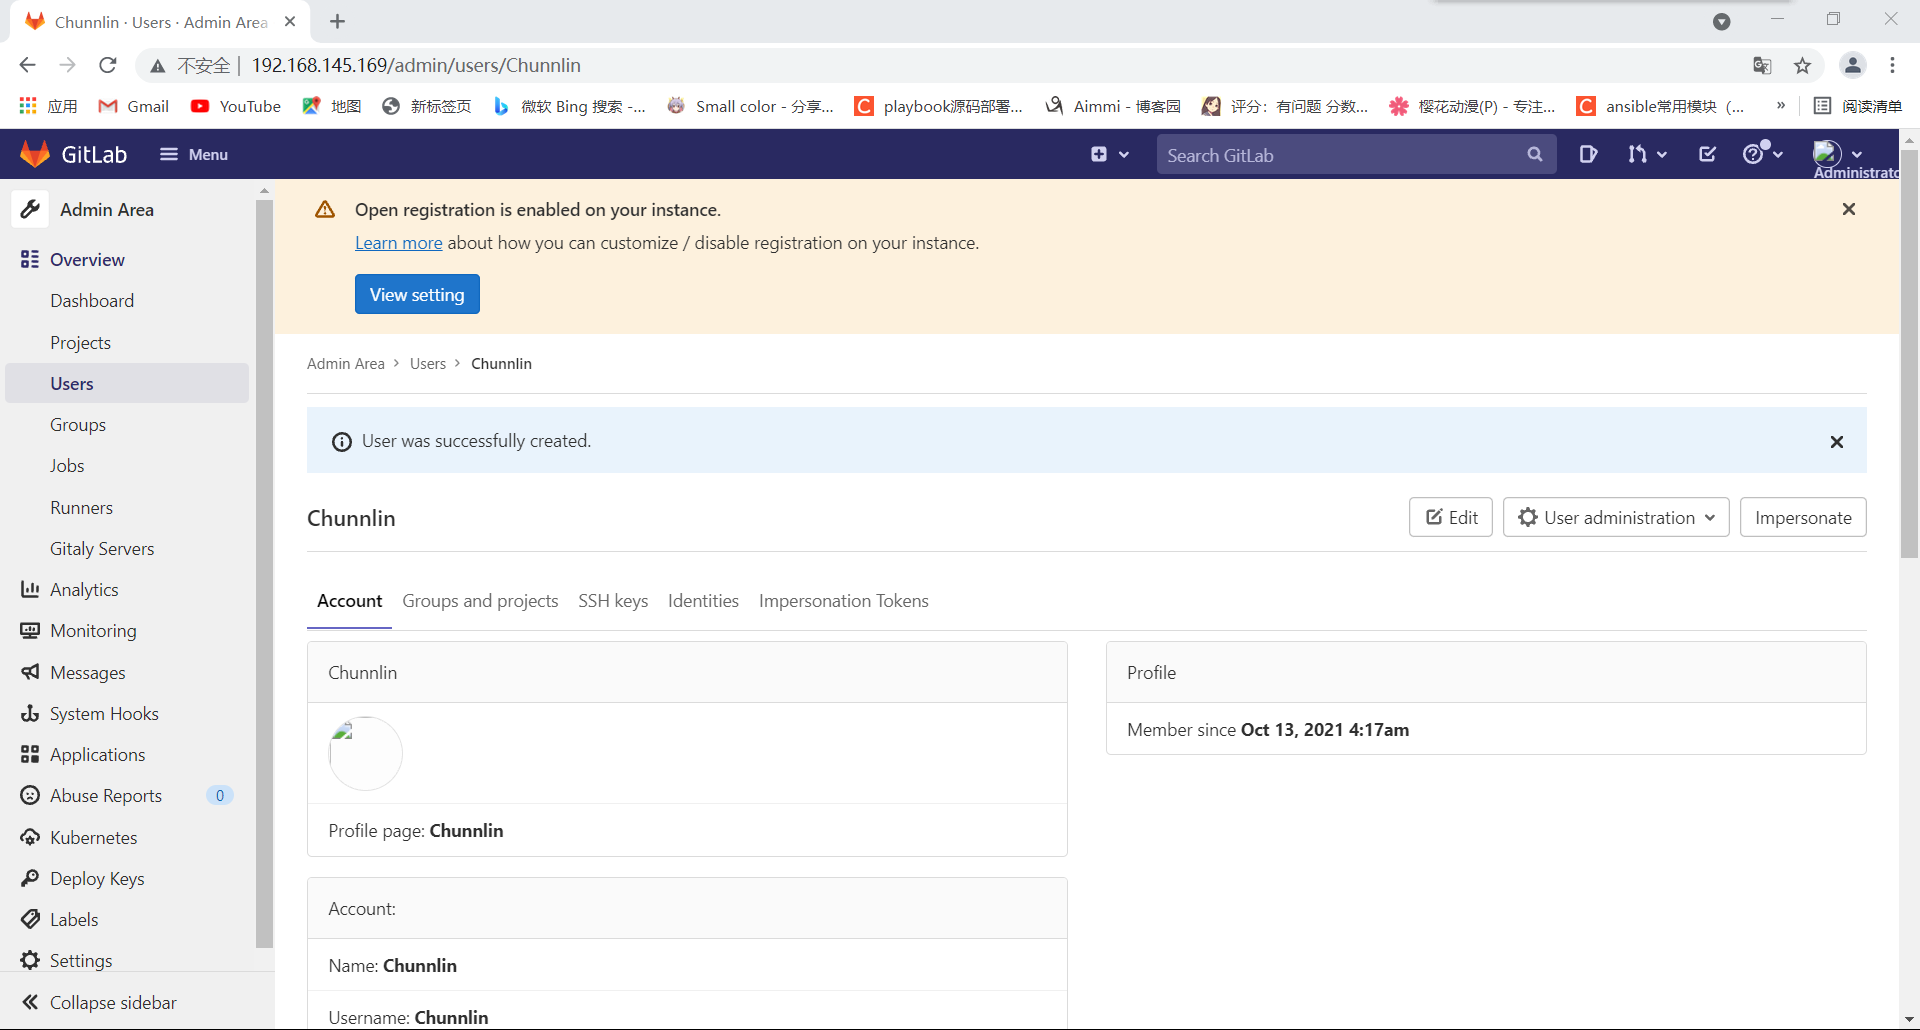Viewport: 1920px width, 1030px height.
Task: Switch to Impersonation Tokens tab
Action: 844,601
